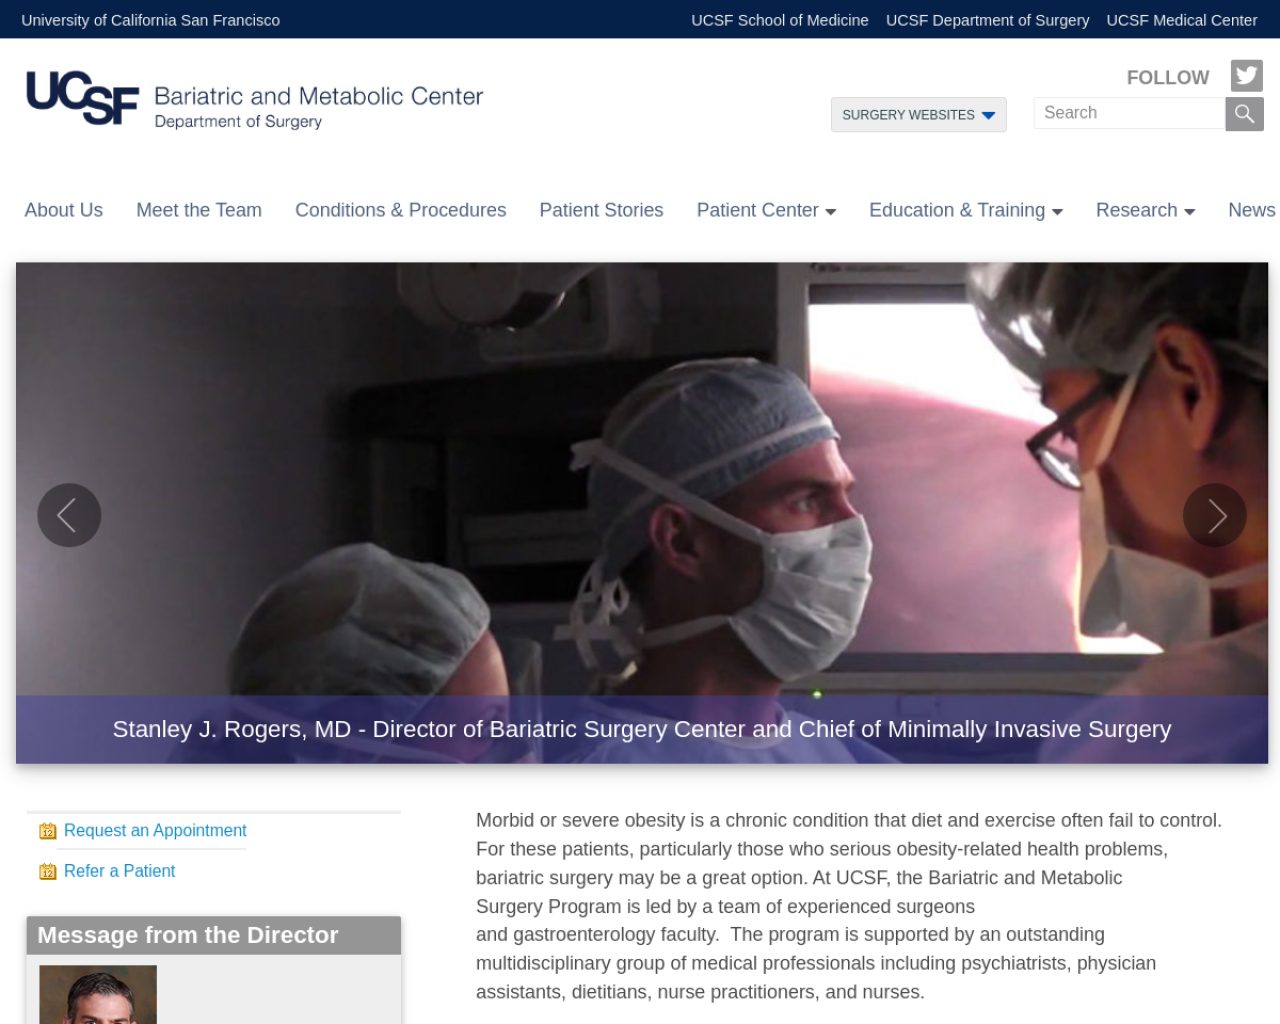Go to Conditions & Procedures

400,210
